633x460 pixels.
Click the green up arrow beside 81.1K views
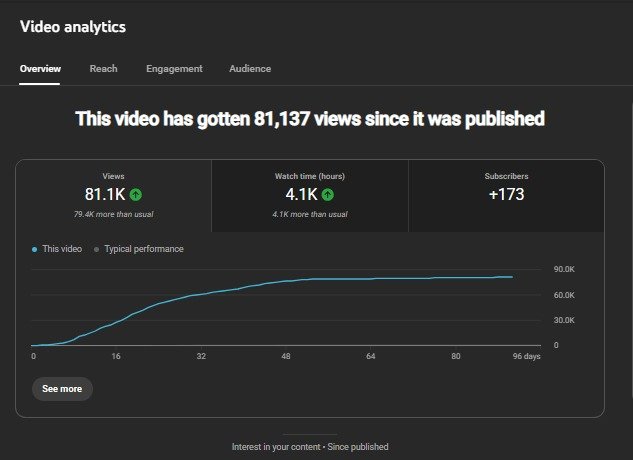pos(135,195)
